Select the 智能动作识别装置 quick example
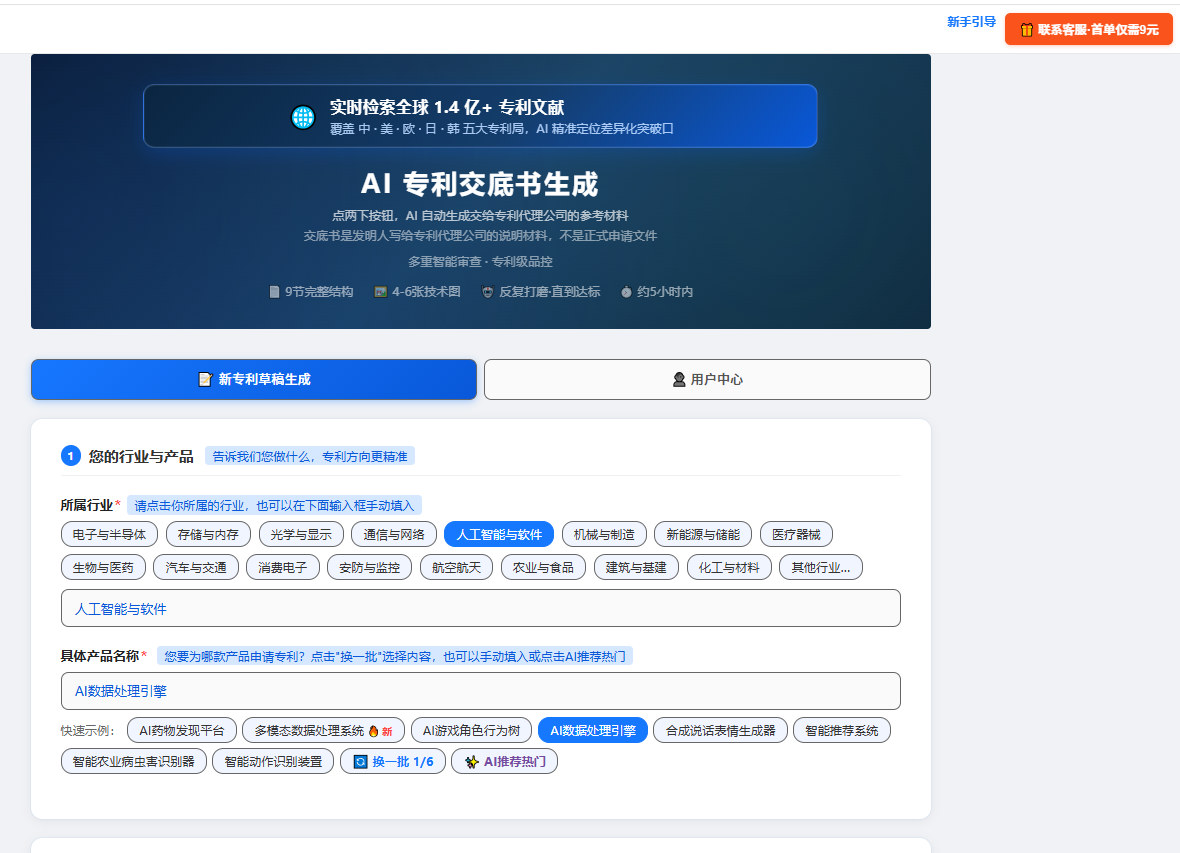1180x853 pixels. 273,762
